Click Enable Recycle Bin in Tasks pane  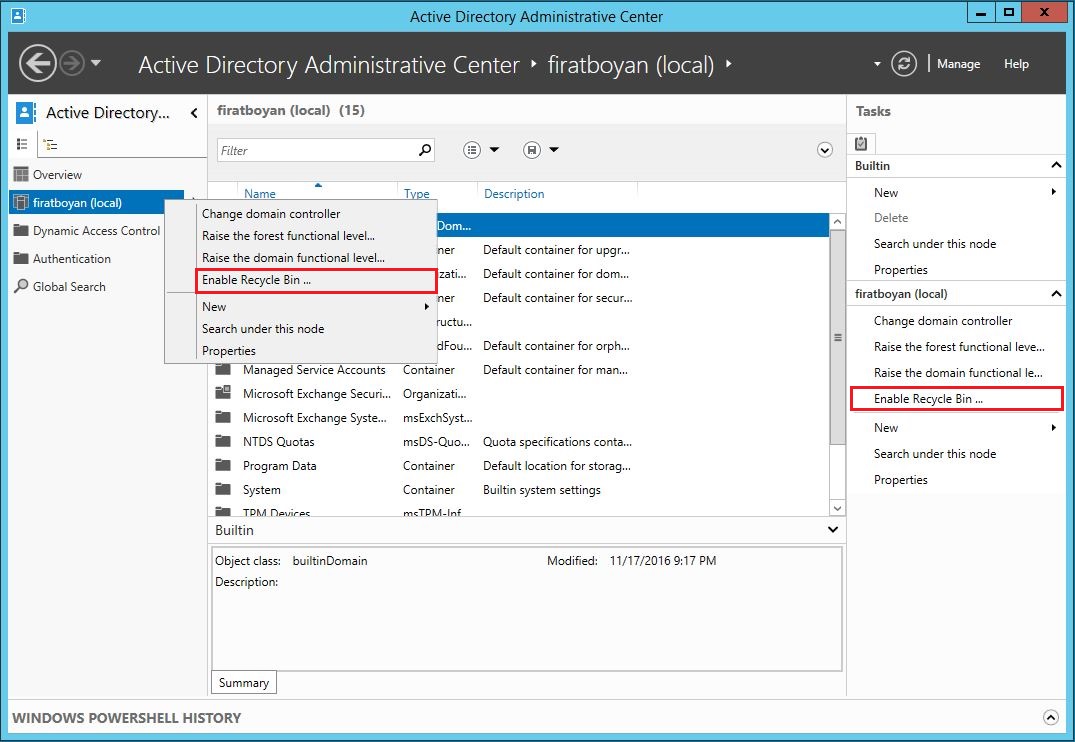956,398
